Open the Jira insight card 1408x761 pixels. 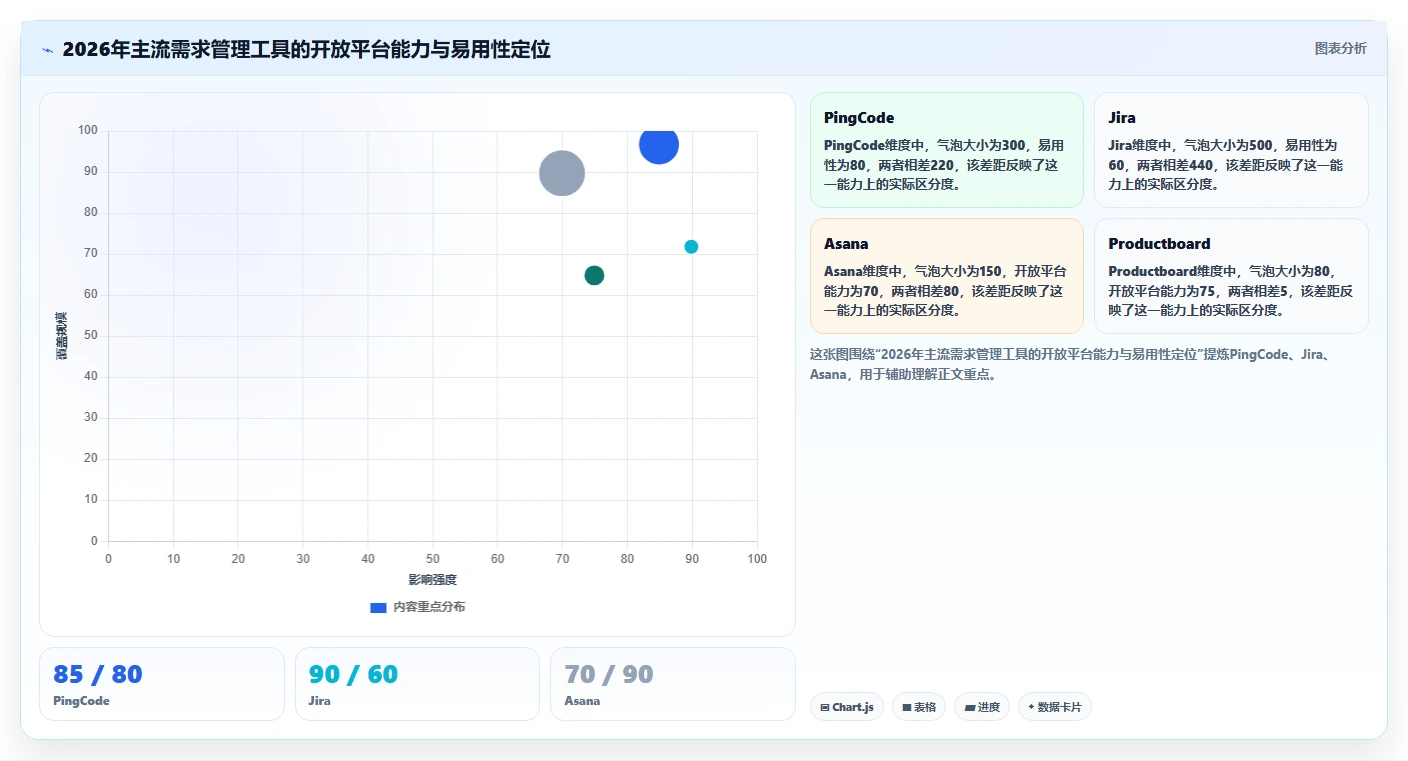click(x=1231, y=150)
